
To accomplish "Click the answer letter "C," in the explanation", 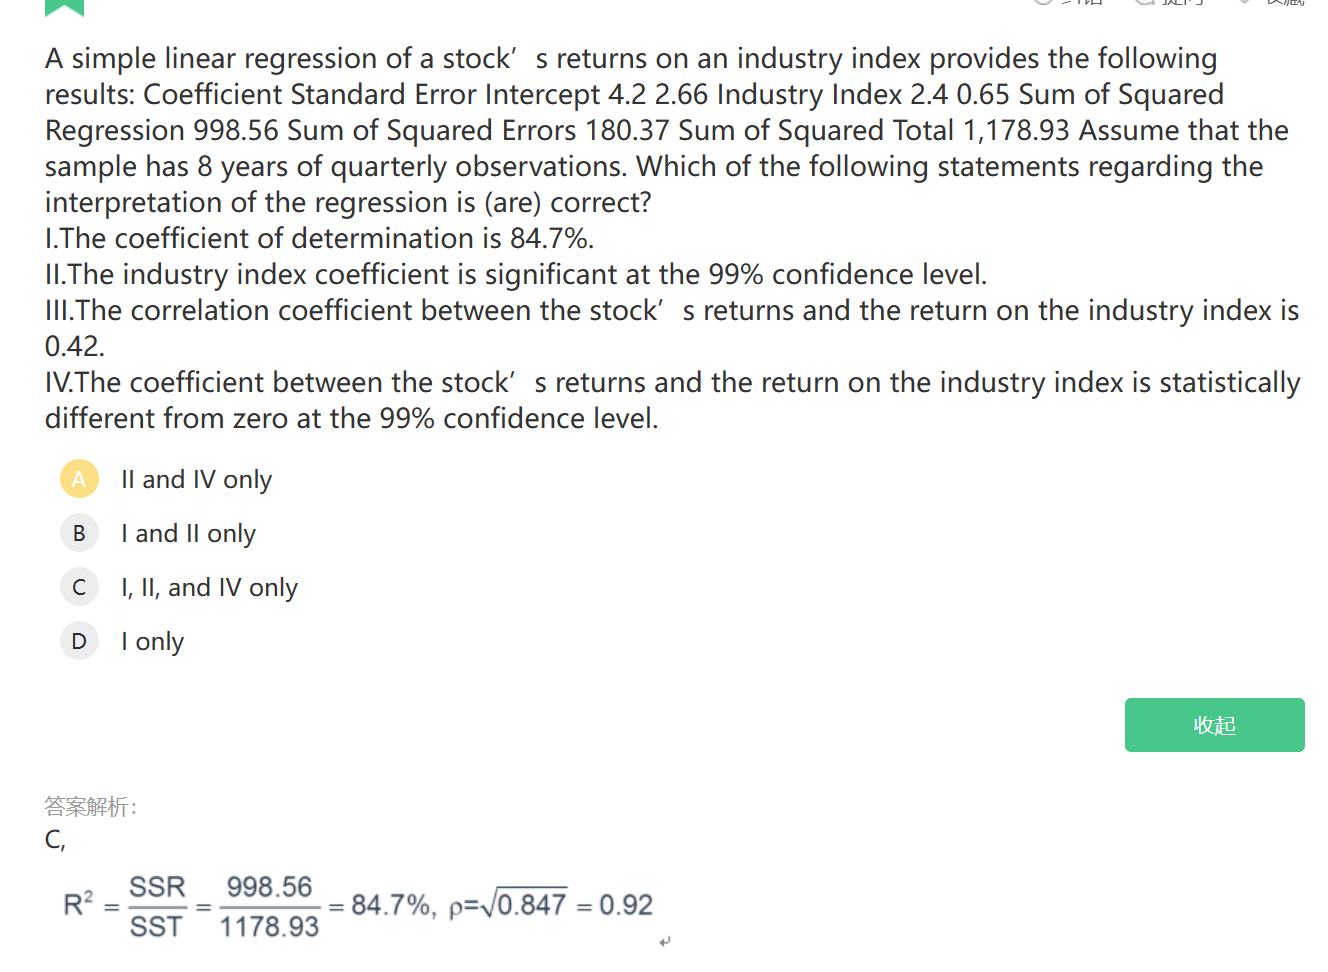I will 55,839.
